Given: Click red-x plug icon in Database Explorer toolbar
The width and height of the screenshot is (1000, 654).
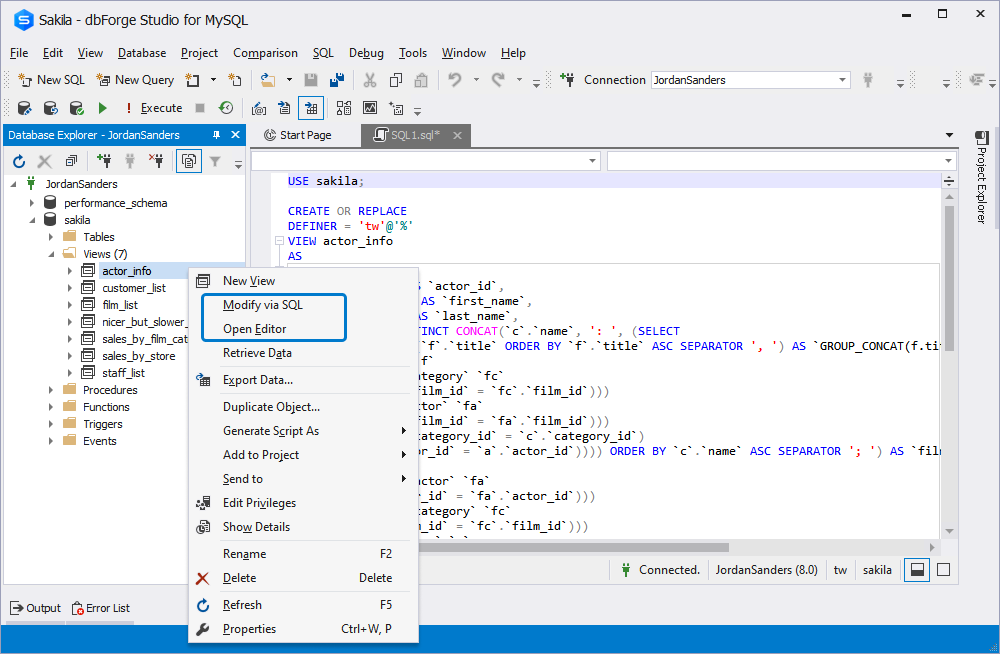Looking at the screenshot, I should point(156,161).
